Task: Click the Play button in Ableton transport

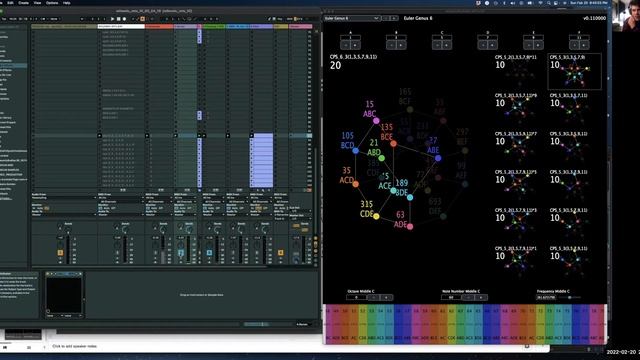Action: click(x=113, y=19)
